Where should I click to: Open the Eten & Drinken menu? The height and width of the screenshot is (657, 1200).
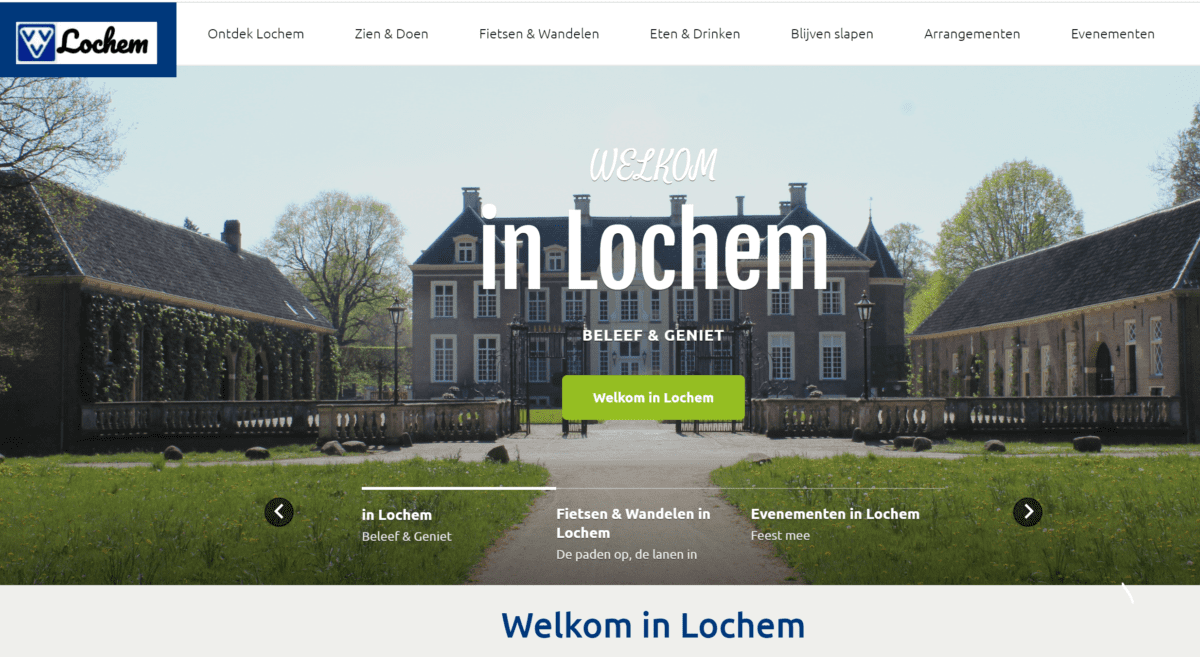click(695, 34)
